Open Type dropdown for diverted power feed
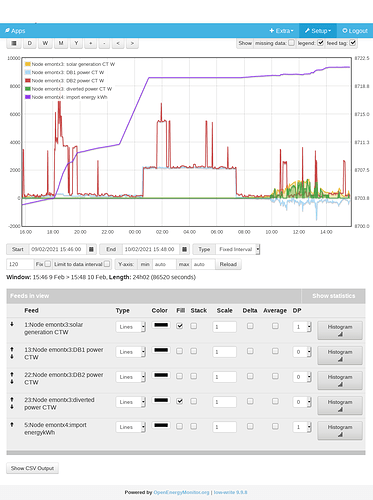373x500 pixels. pos(131,402)
